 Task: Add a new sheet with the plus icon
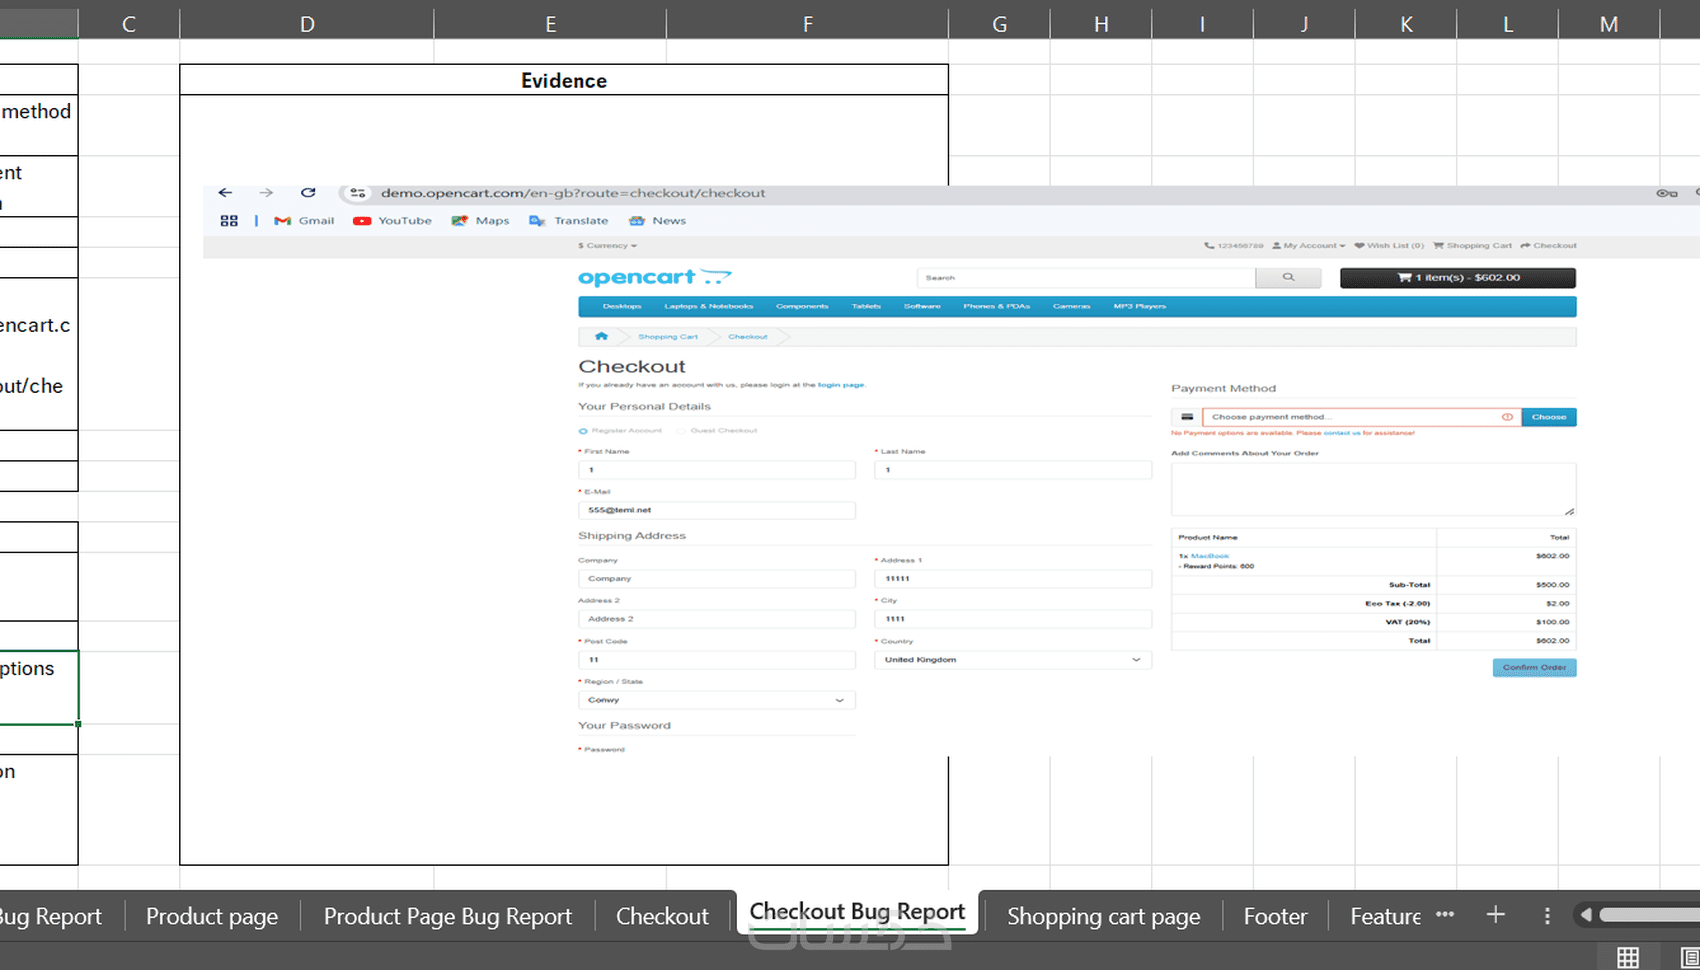pyautogui.click(x=1495, y=915)
